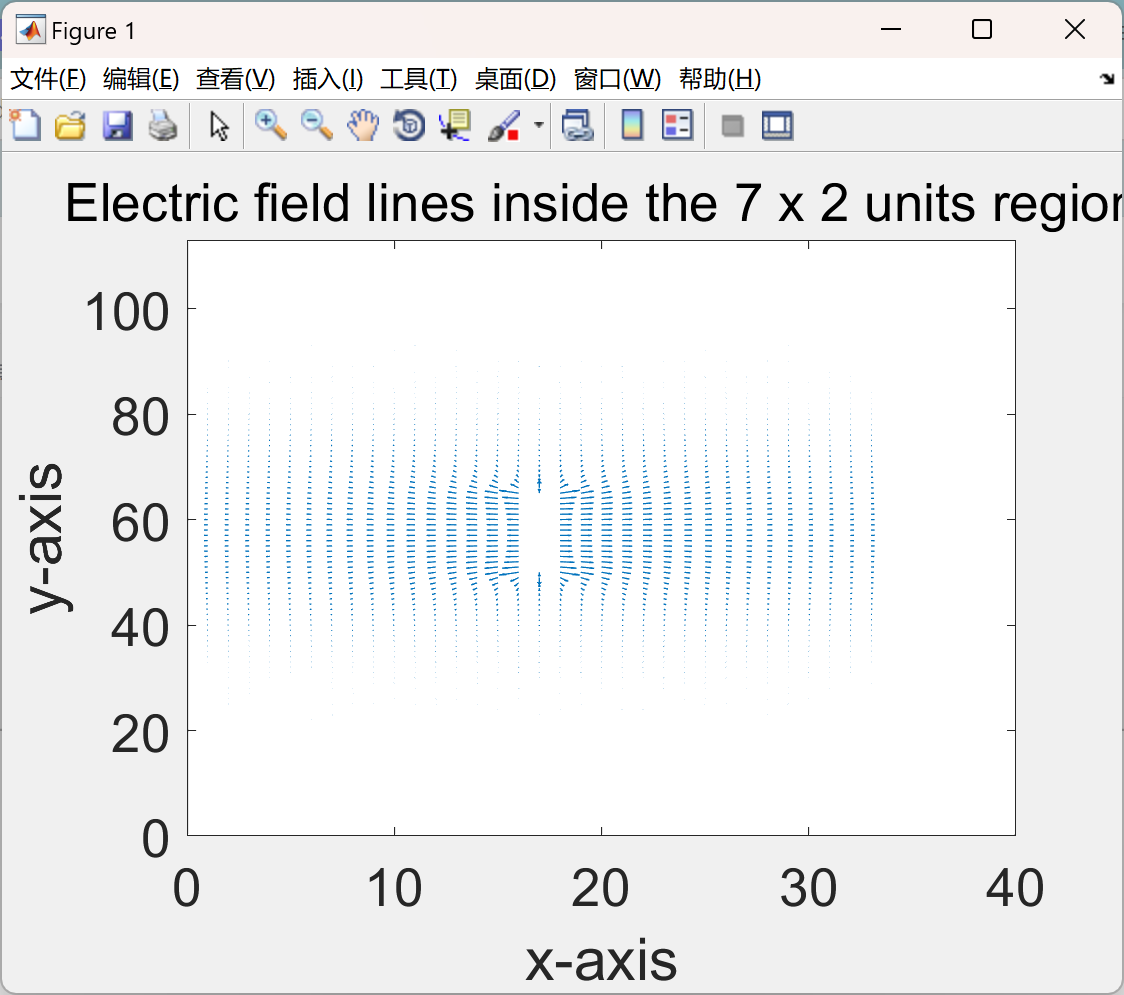
Task: Open the 文件(F) menu
Action: coord(48,79)
